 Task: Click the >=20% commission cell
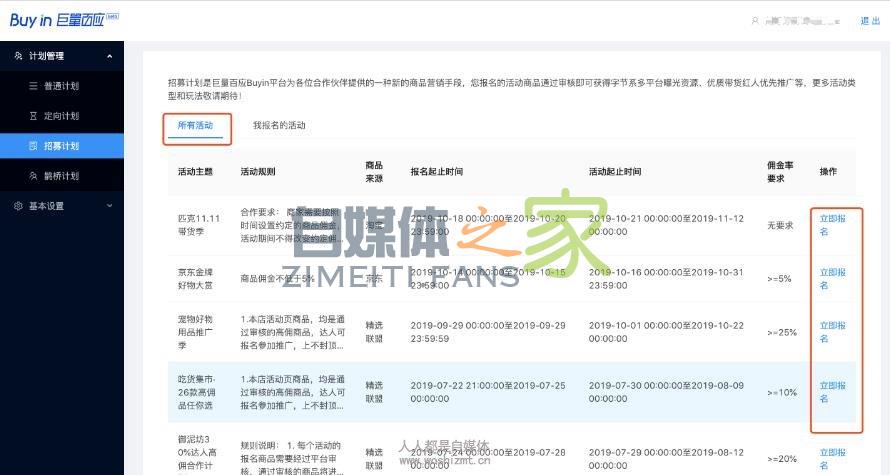tap(782, 459)
